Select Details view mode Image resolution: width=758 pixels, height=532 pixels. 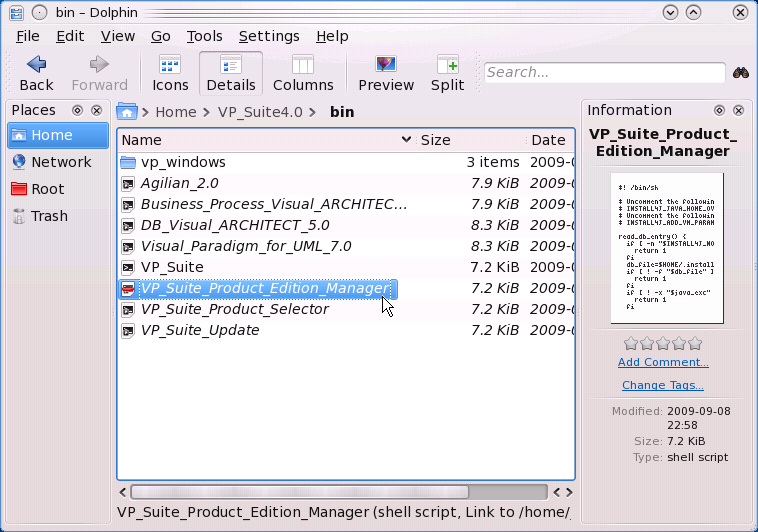pos(231,74)
